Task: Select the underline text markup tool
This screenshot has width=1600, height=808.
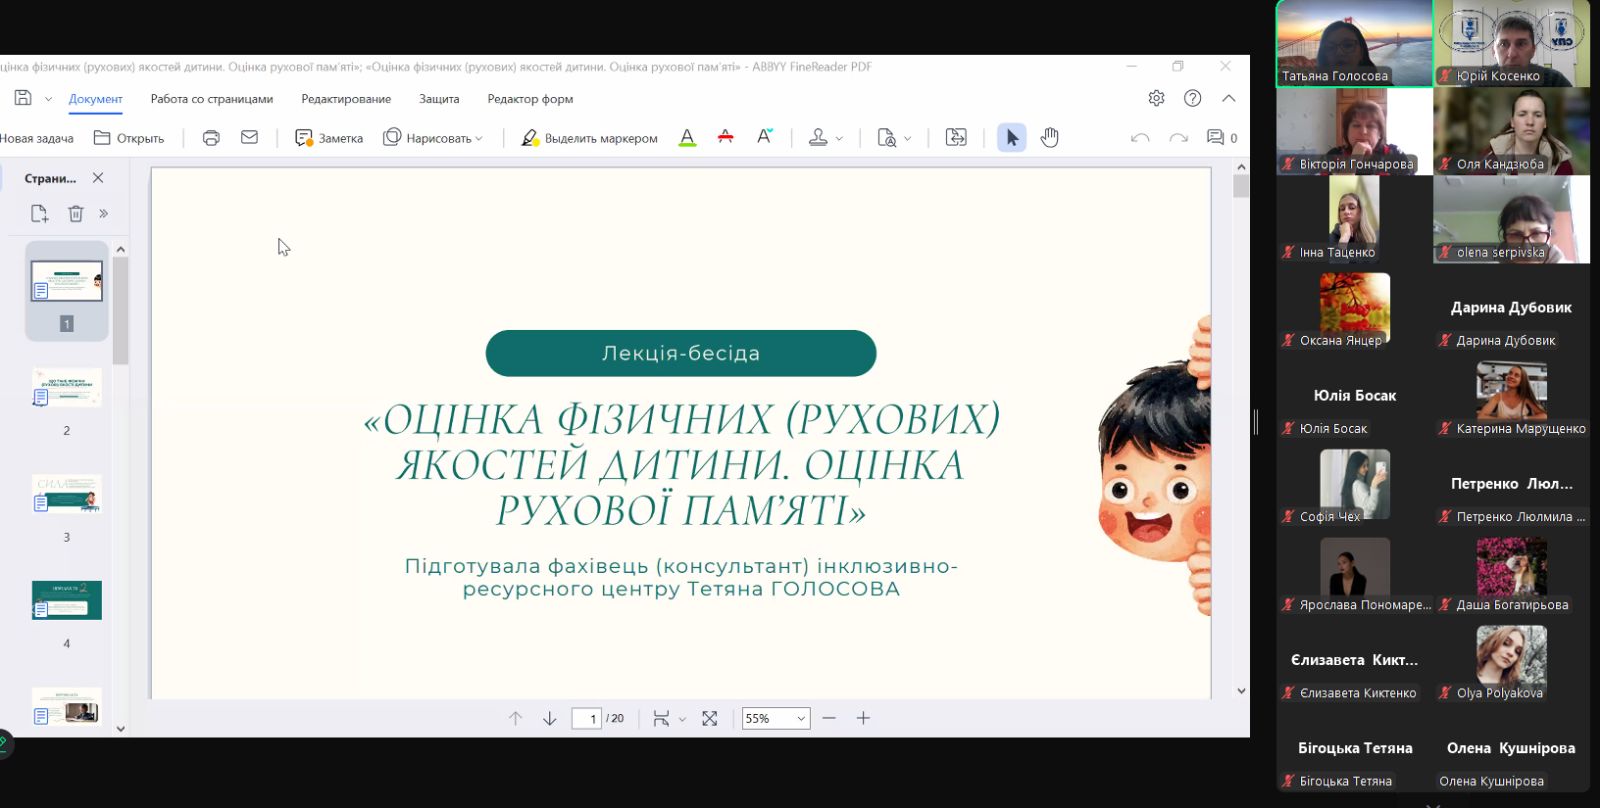Action: click(687, 138)
